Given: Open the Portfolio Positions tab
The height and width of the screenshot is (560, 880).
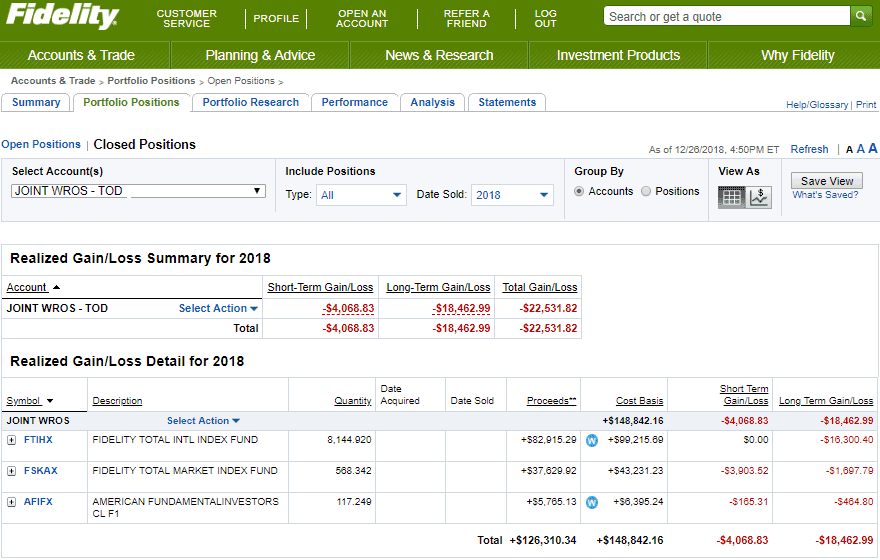Looking at the screenshot, I should coord(131,102).
